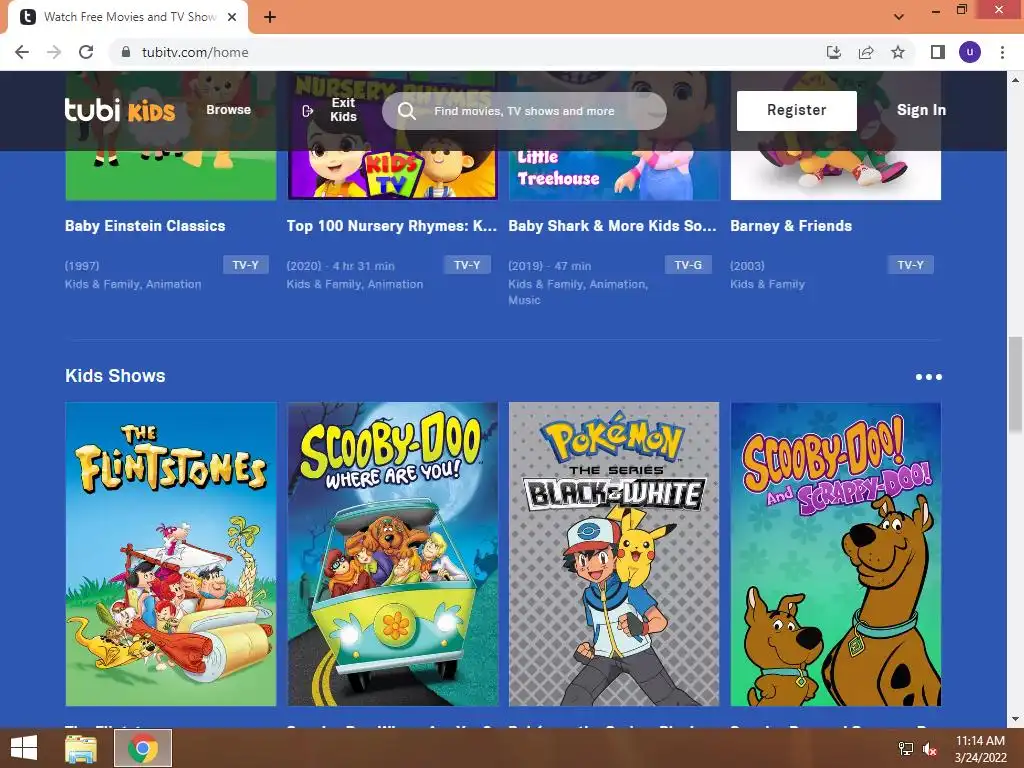Click the Tubi Kids logo

tap(120, 110)
